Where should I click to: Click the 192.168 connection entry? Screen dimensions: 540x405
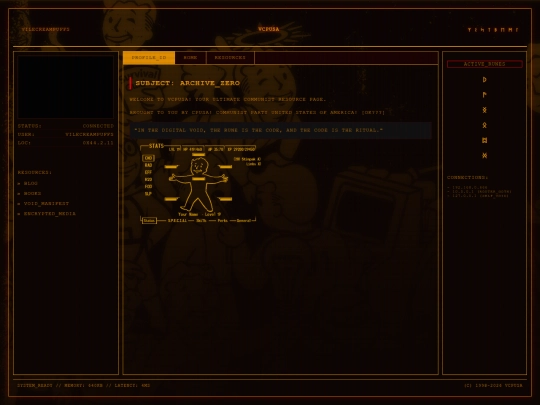(468, 187)
